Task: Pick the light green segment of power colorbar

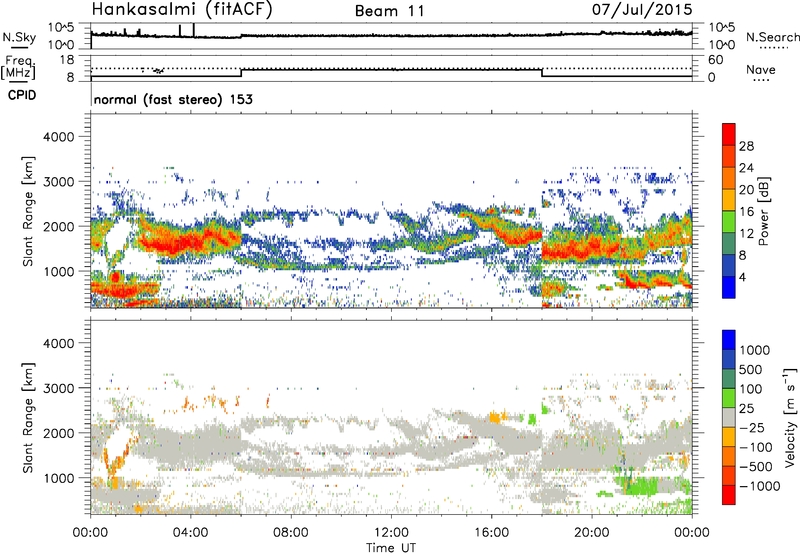Action: tap(729, 222)
